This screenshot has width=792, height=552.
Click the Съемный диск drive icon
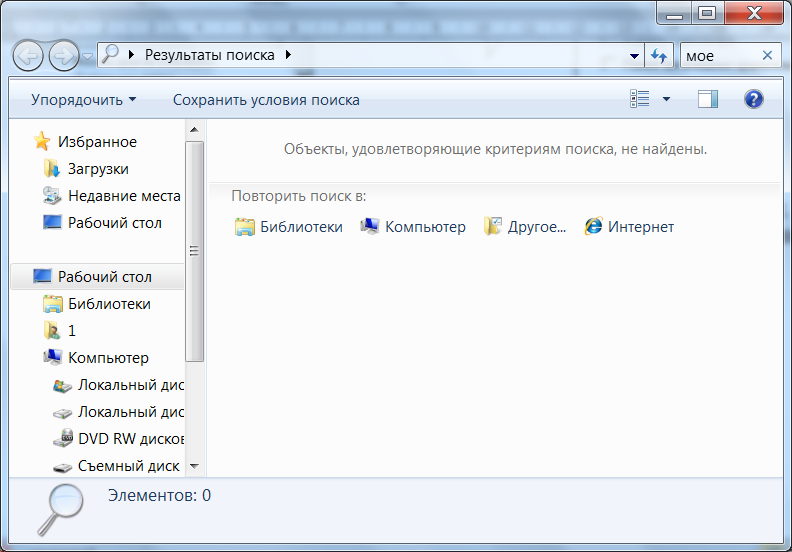[x=62, y=468]
